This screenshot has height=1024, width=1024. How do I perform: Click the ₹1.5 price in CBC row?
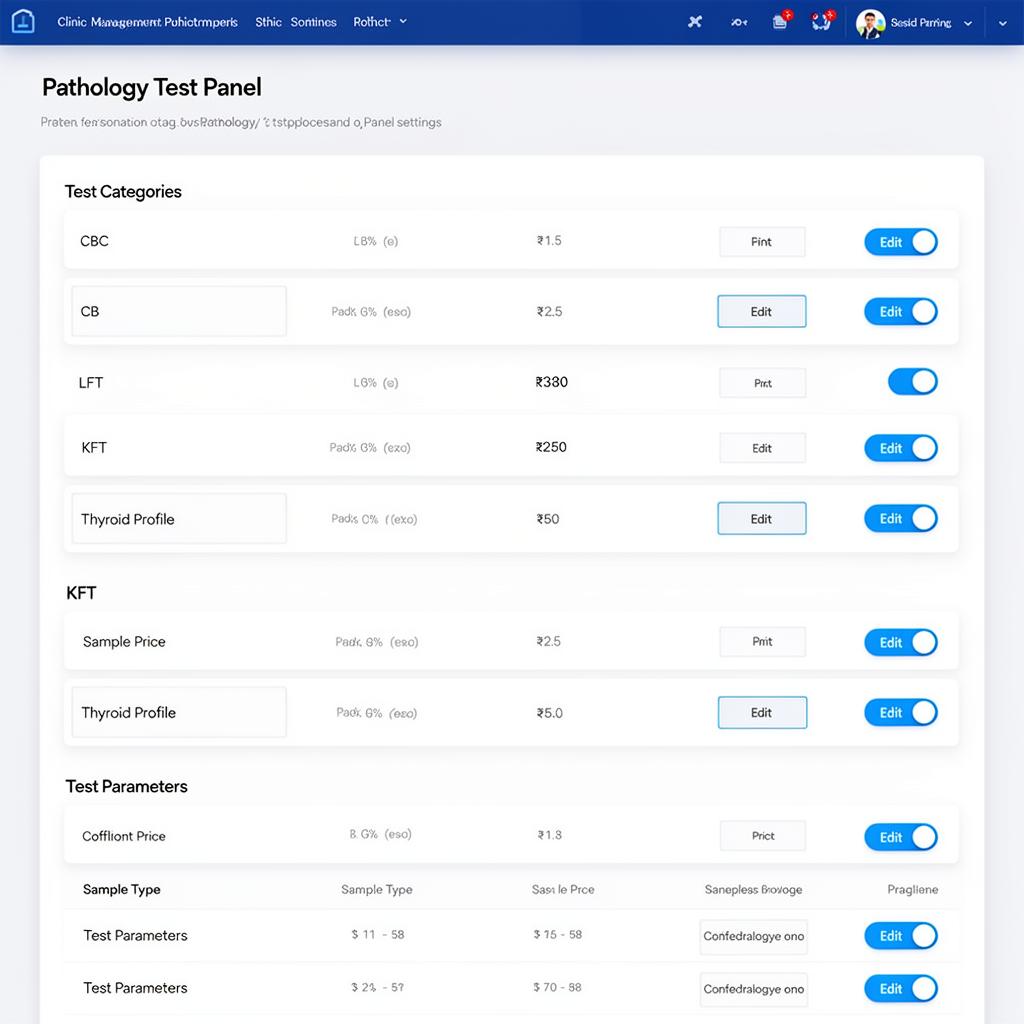[549, 241]
